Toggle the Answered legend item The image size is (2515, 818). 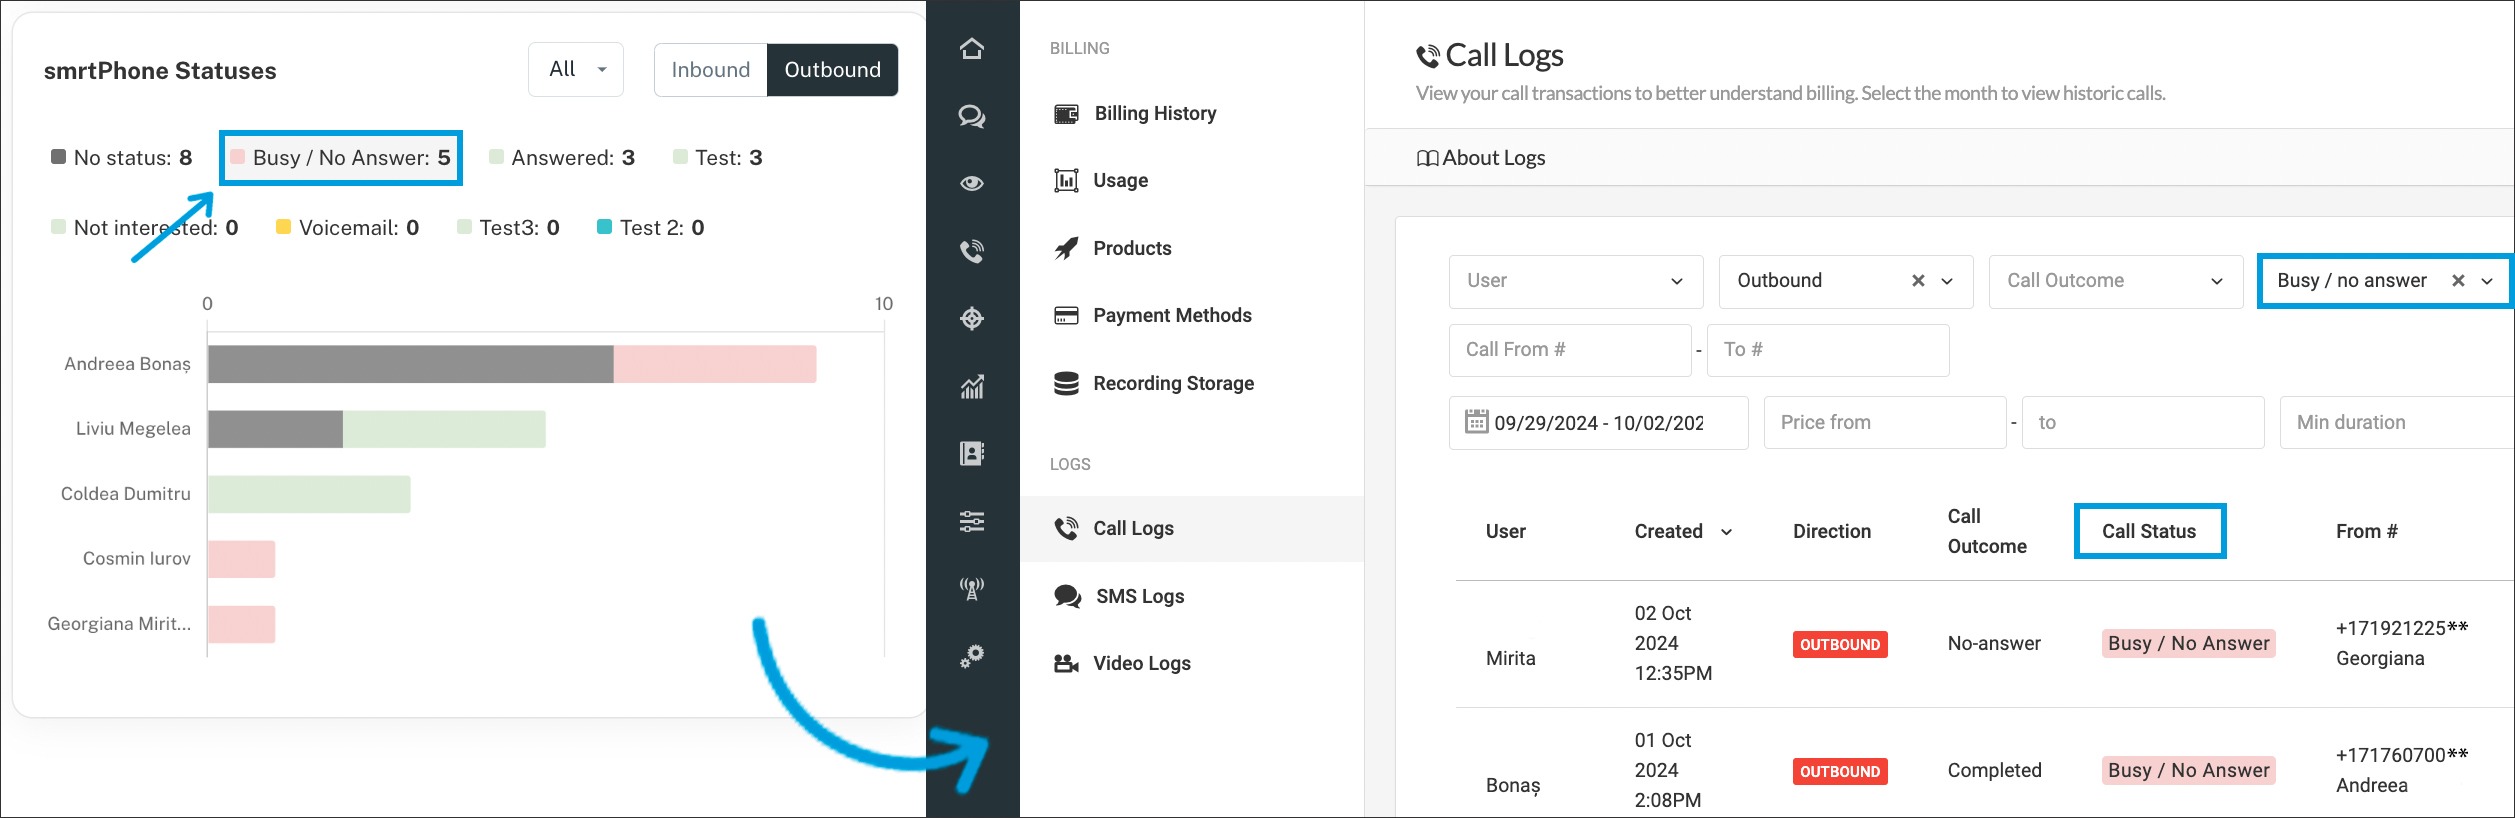pos(561,158)
